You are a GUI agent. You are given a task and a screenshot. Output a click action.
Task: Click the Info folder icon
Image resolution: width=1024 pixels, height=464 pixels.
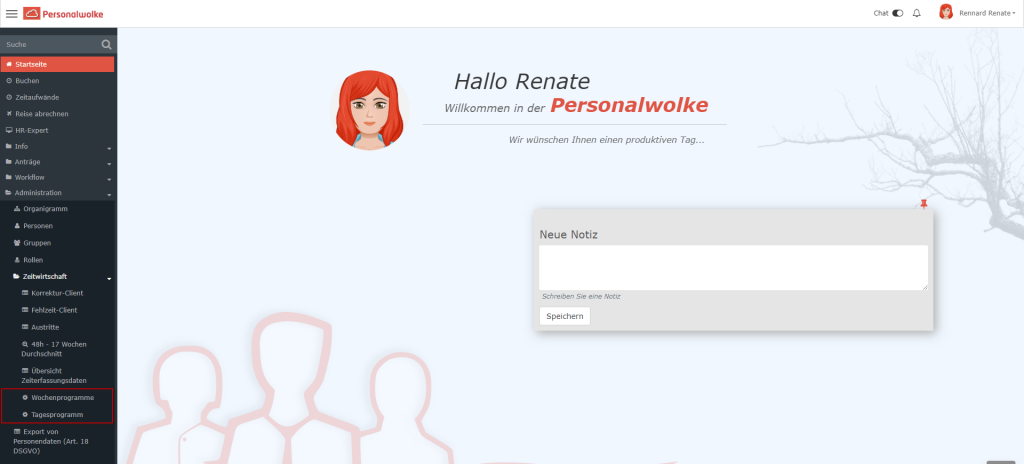point(8,146)
